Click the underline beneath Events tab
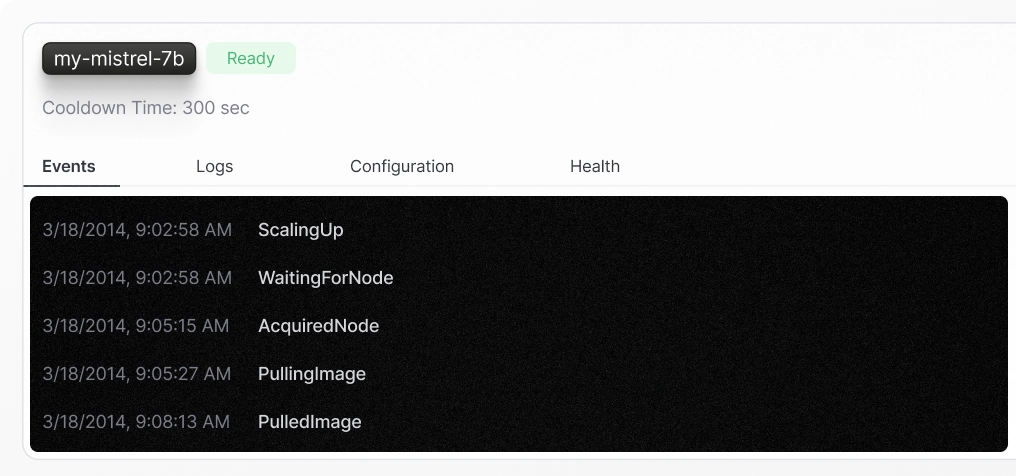Screen dimensions: 1016x476 pos(71,186)
